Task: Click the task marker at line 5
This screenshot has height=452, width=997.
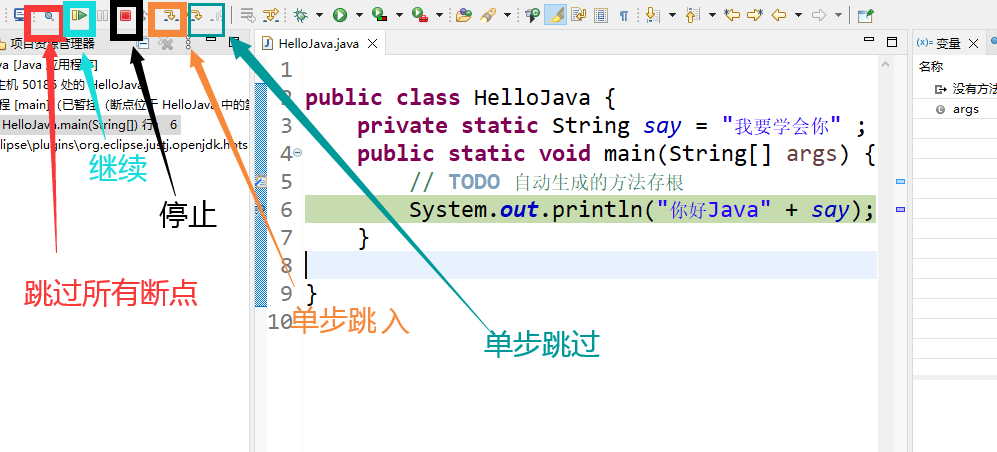Action: pos(259,182)
